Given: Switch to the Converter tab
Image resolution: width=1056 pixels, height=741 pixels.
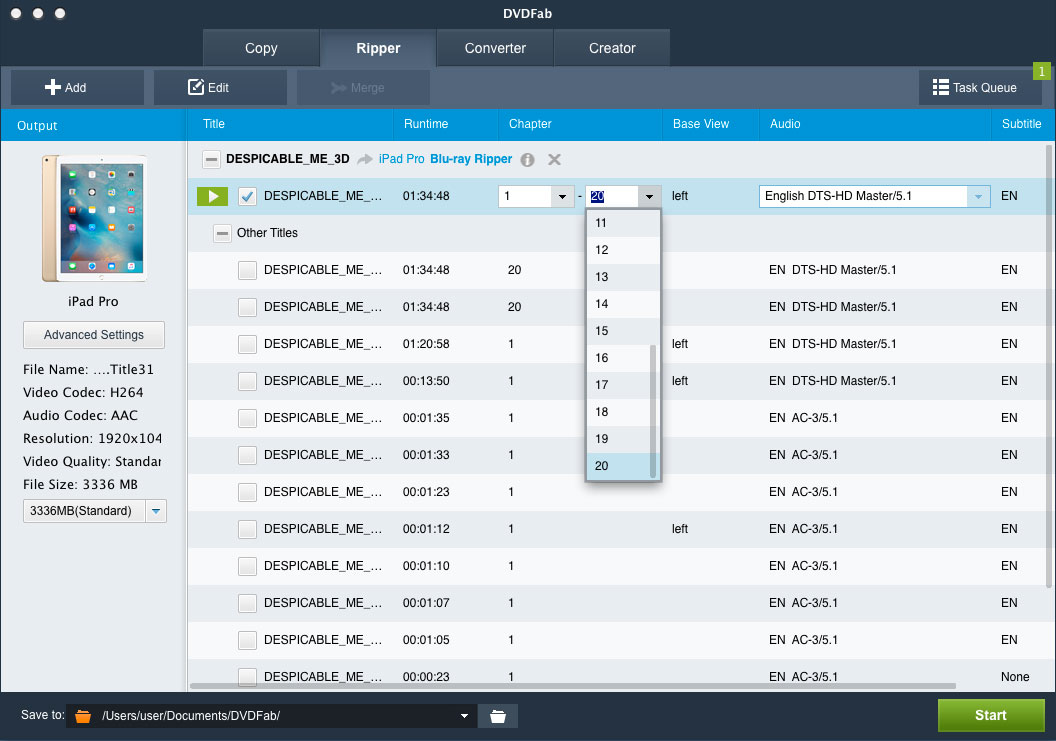Looking at the screenshot, I should coord(495,49).
